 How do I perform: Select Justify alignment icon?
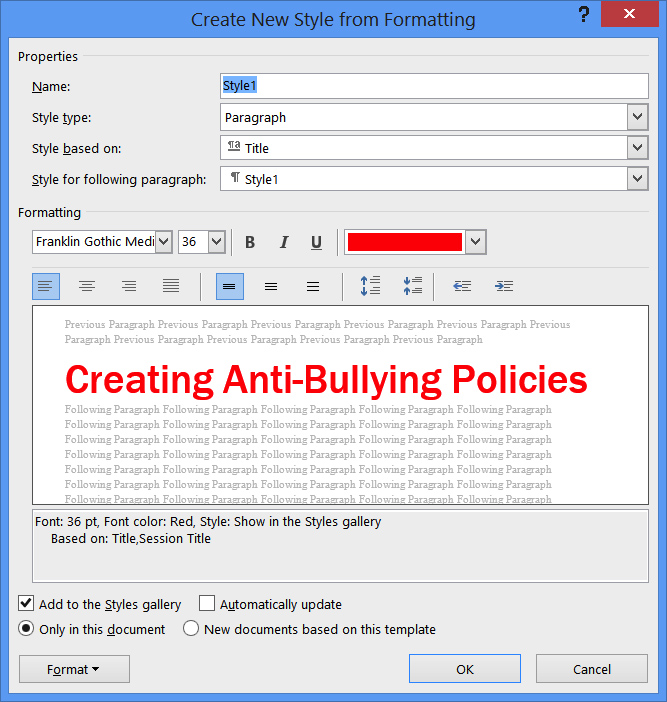(x=171, y=286)
